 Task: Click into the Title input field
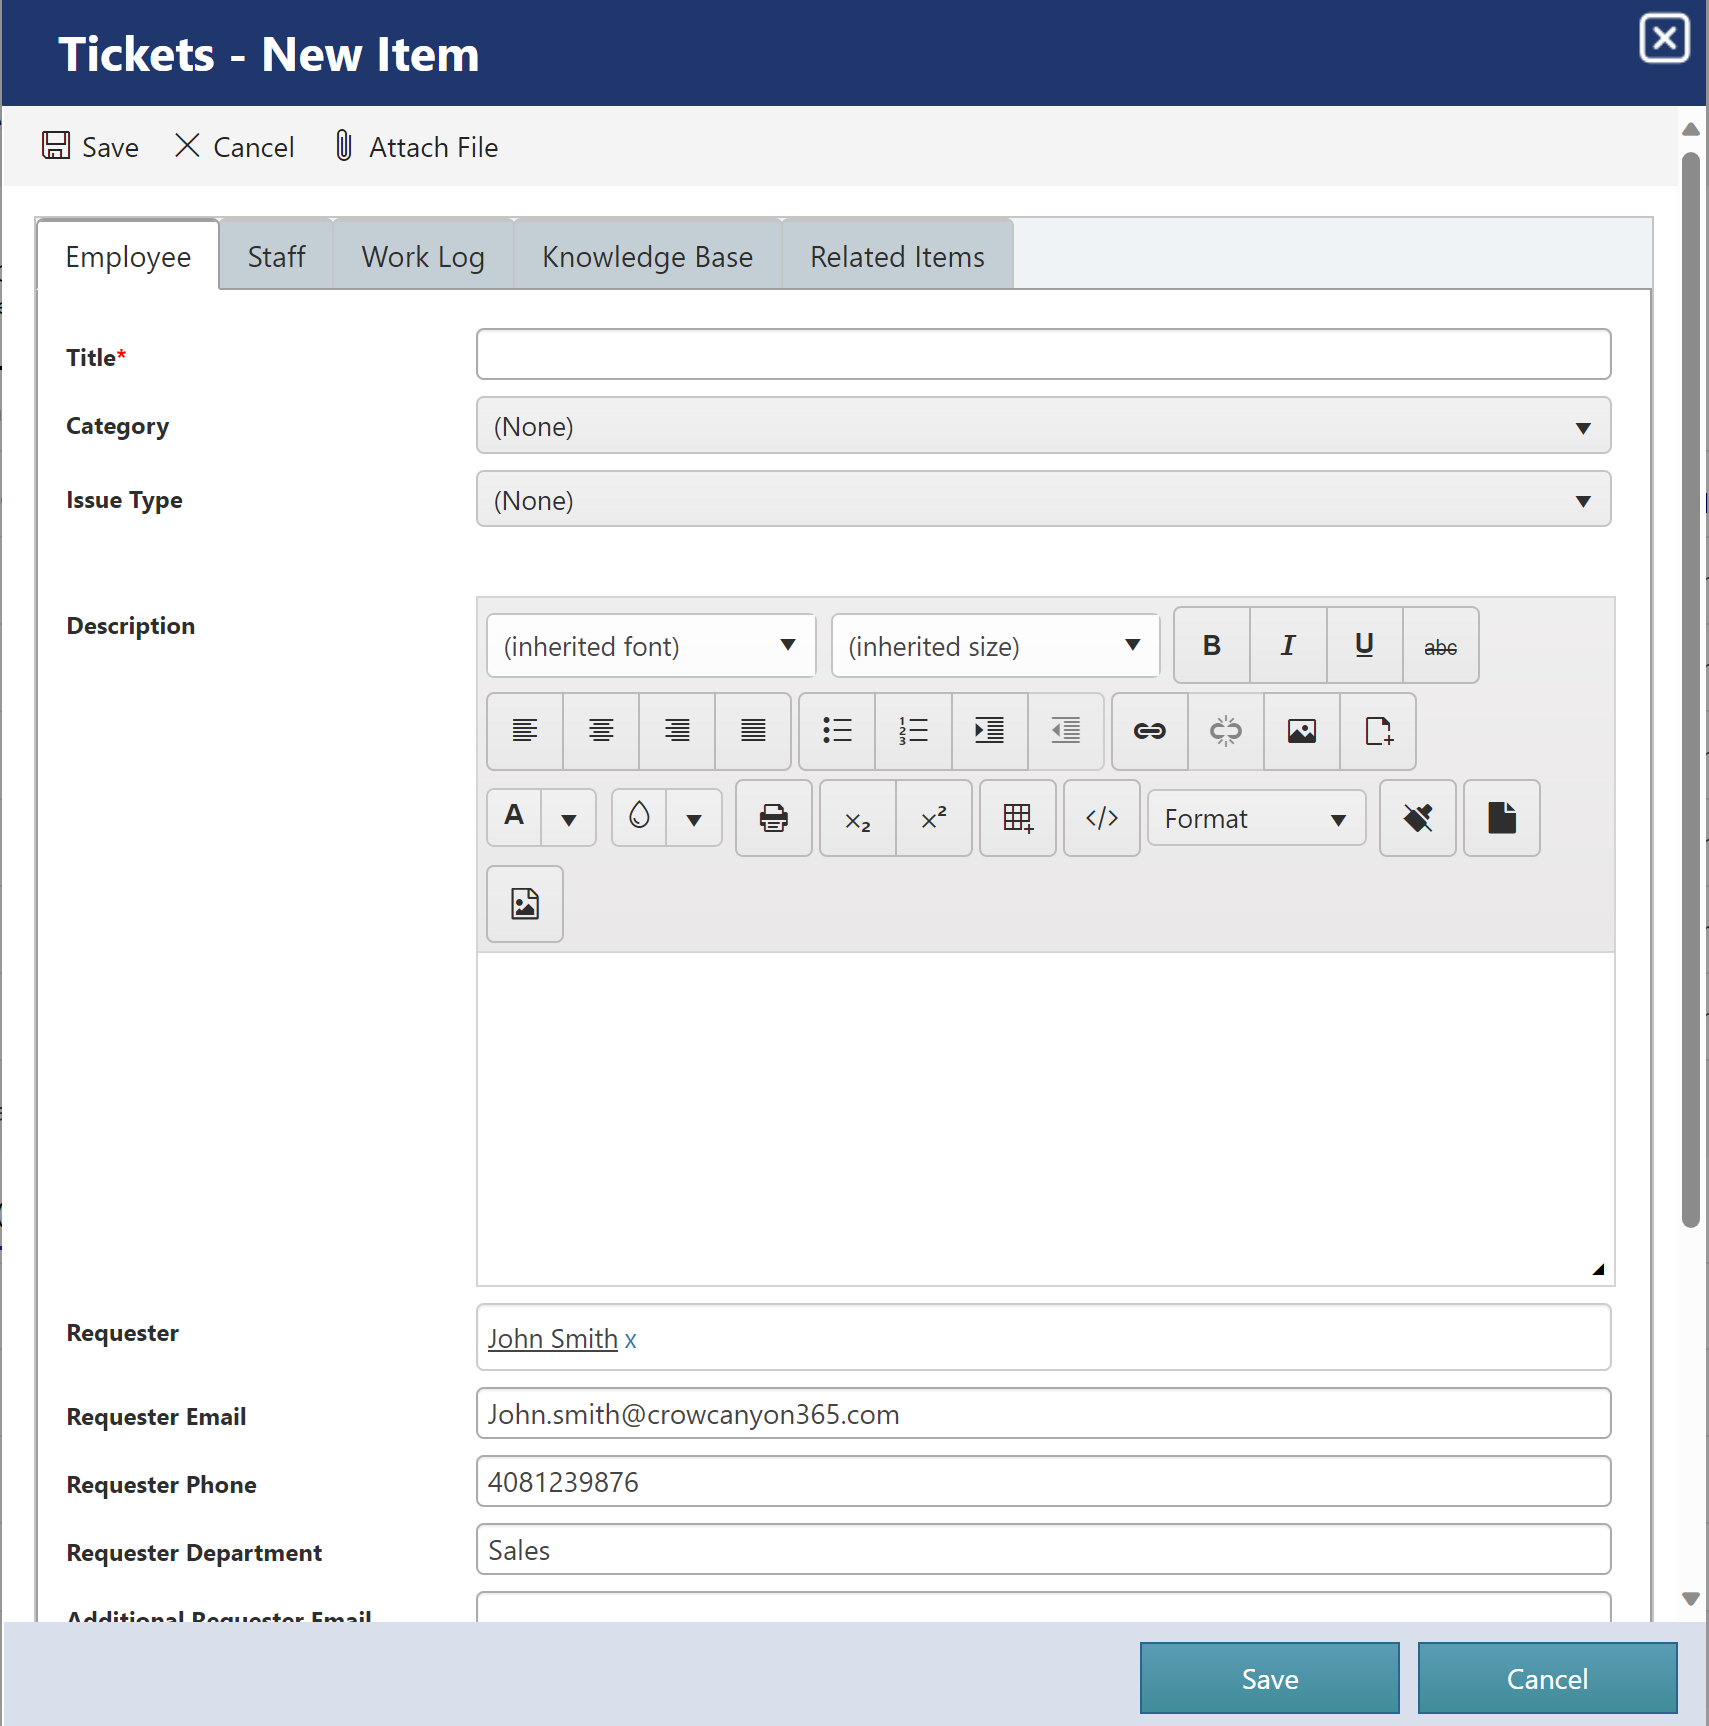(1042, 355)
